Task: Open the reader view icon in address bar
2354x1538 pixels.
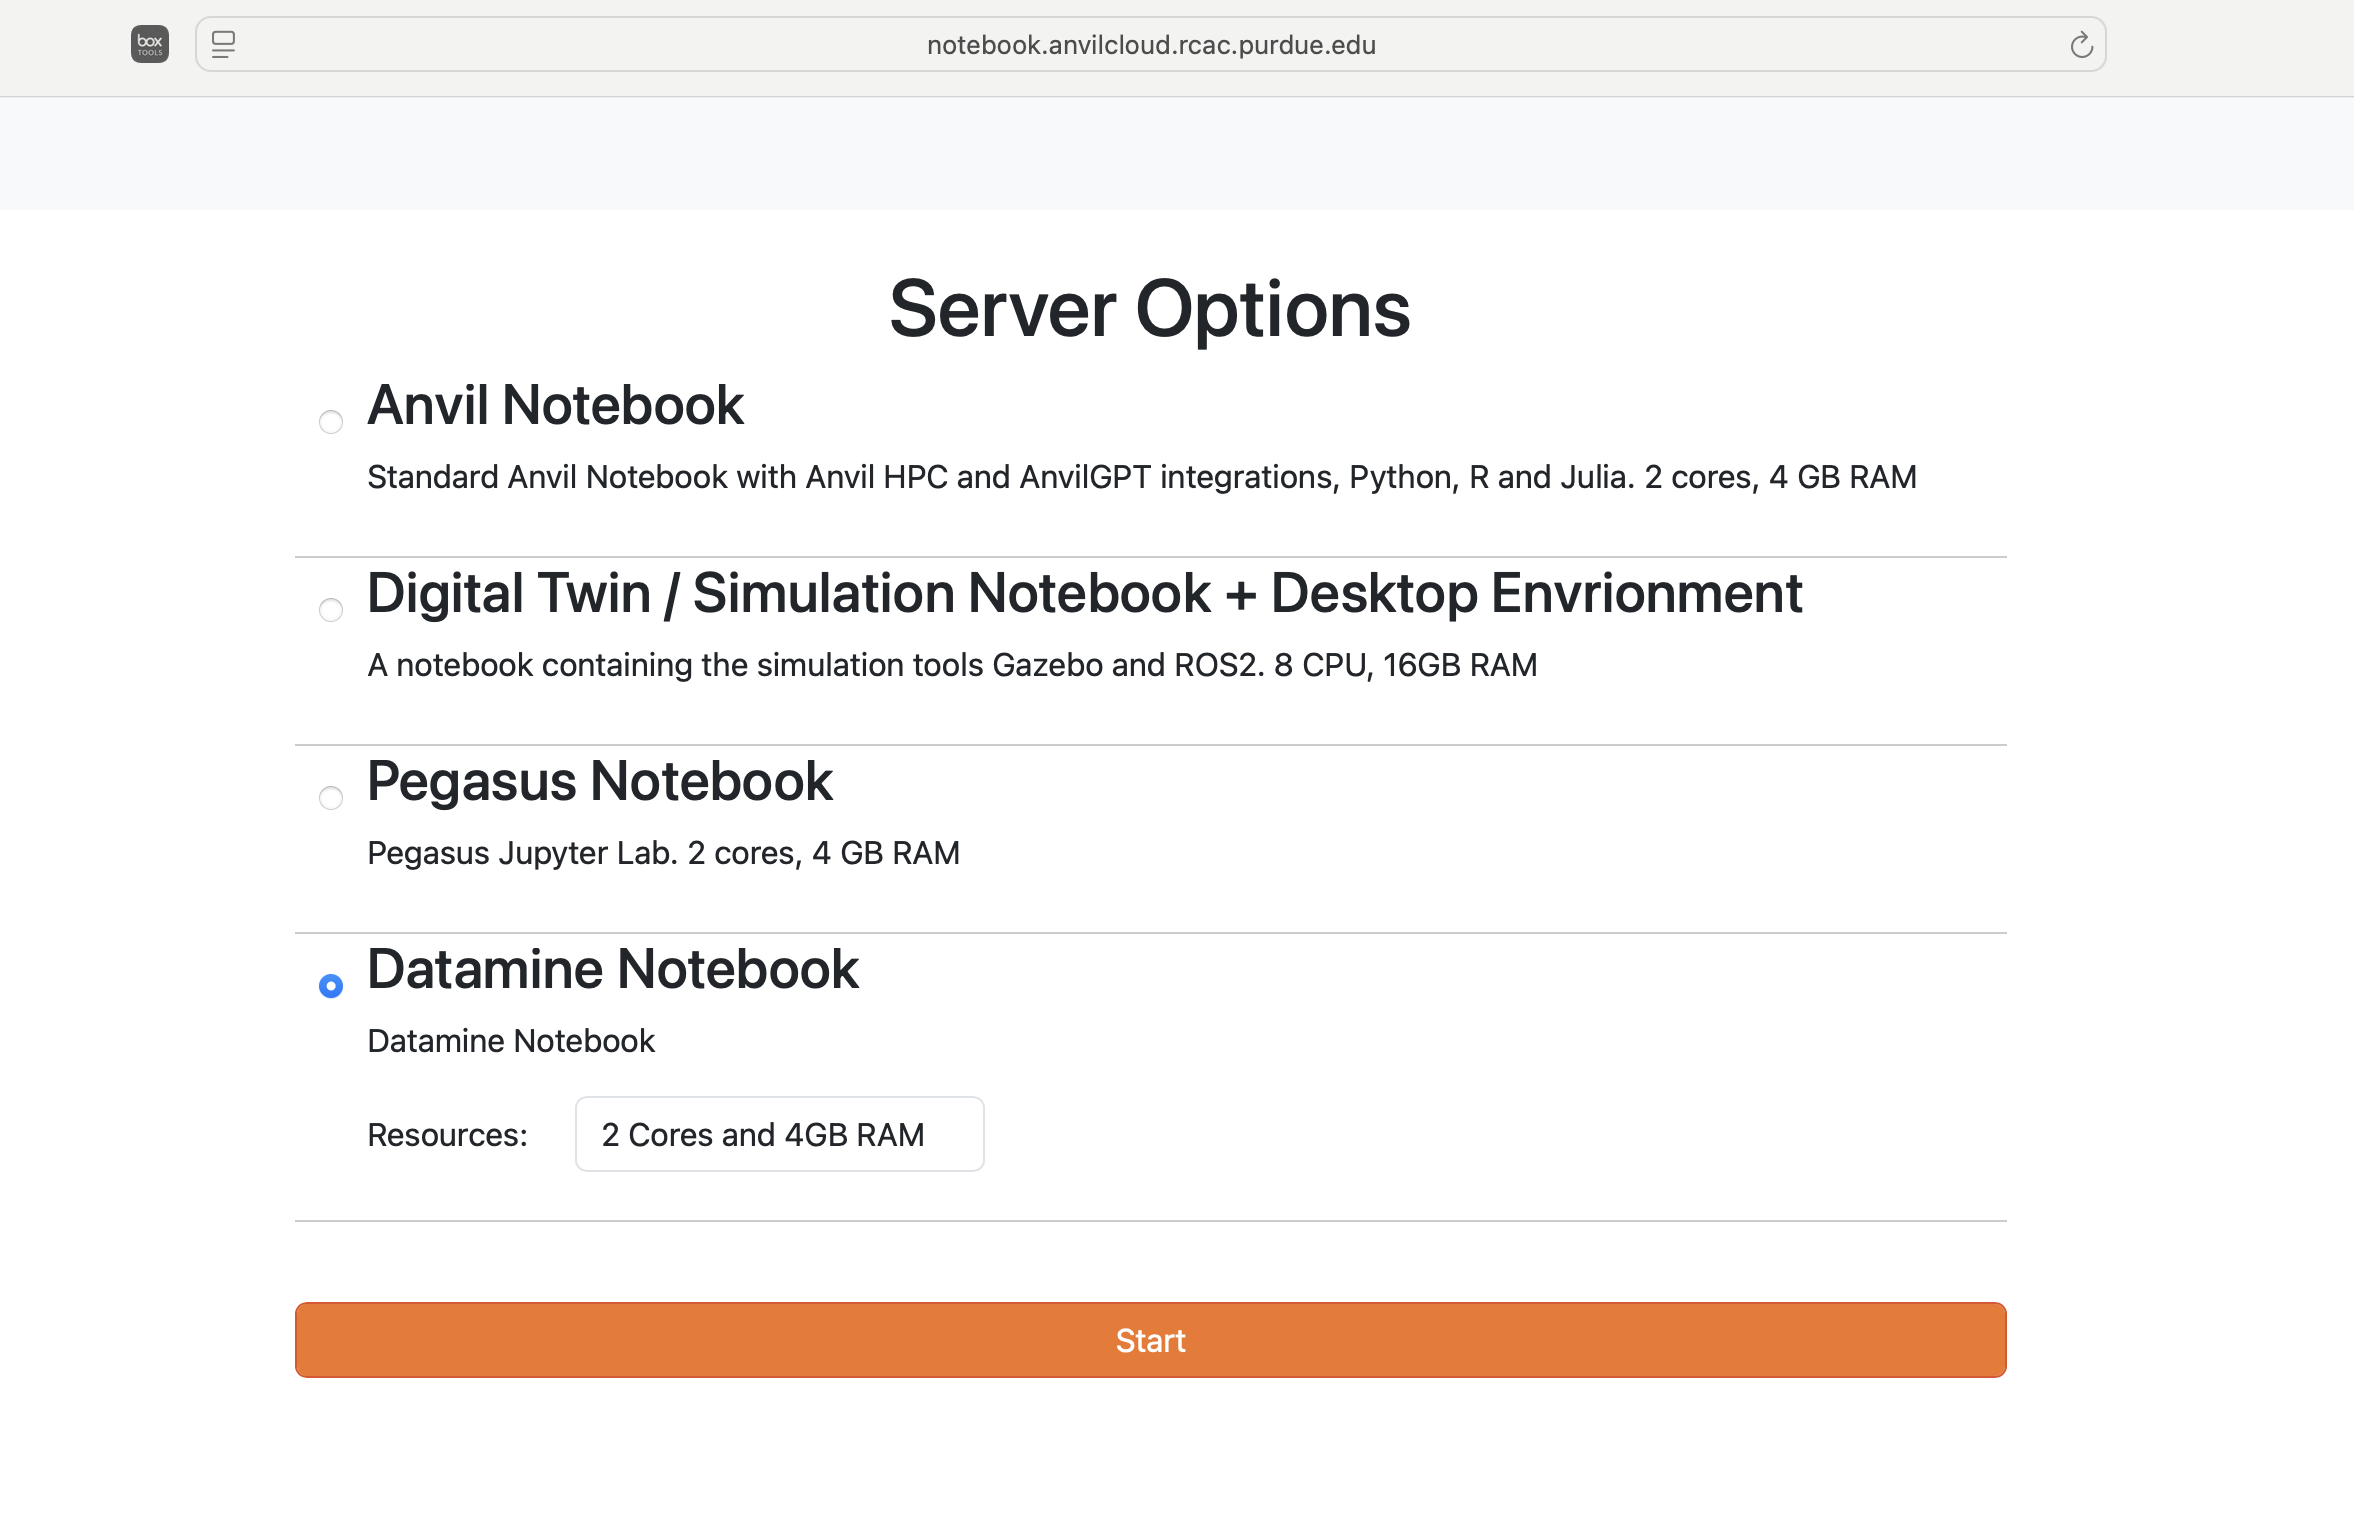Action: click(x=224, y=44)
